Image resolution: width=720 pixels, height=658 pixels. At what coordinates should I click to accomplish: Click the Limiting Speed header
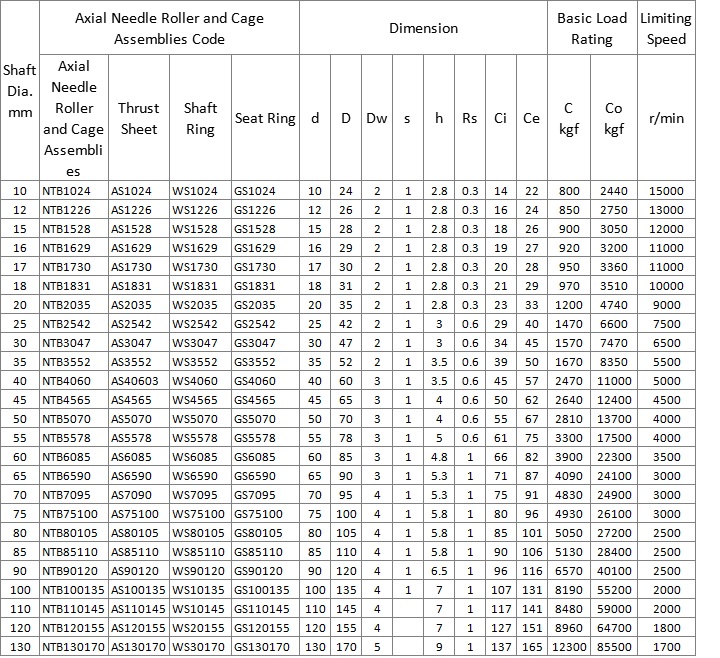tap(666, 28)
